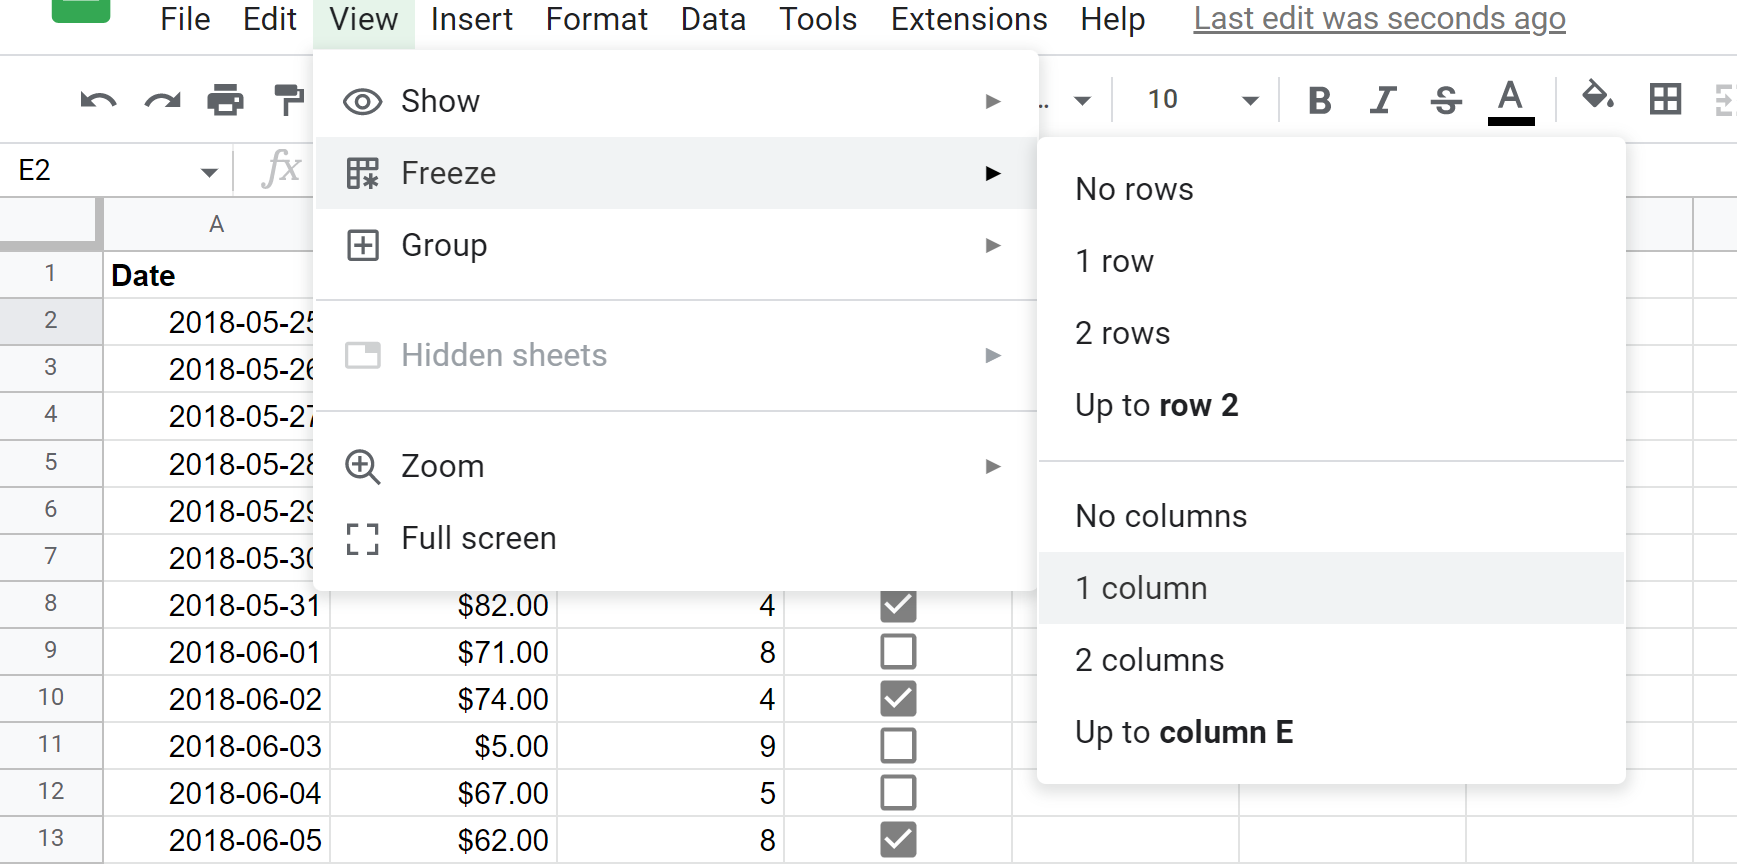
Task: Click the Redo arrow icon
Action: (162, 100)
